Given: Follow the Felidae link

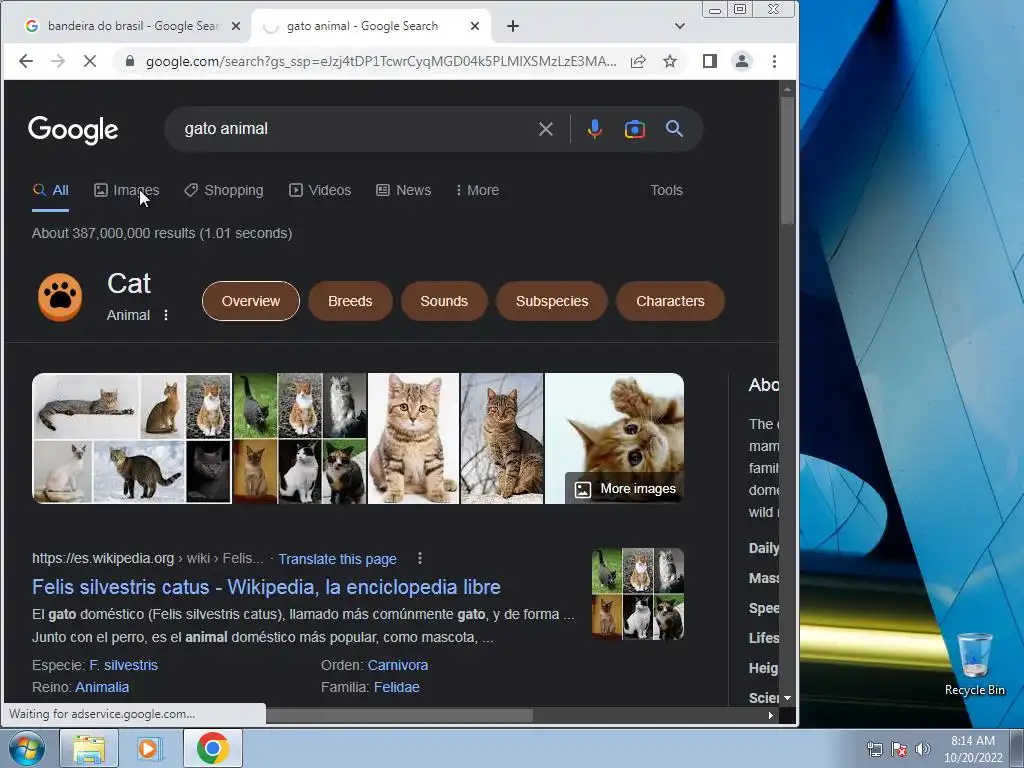Looking at the screenshot, I should pos(396,688).
